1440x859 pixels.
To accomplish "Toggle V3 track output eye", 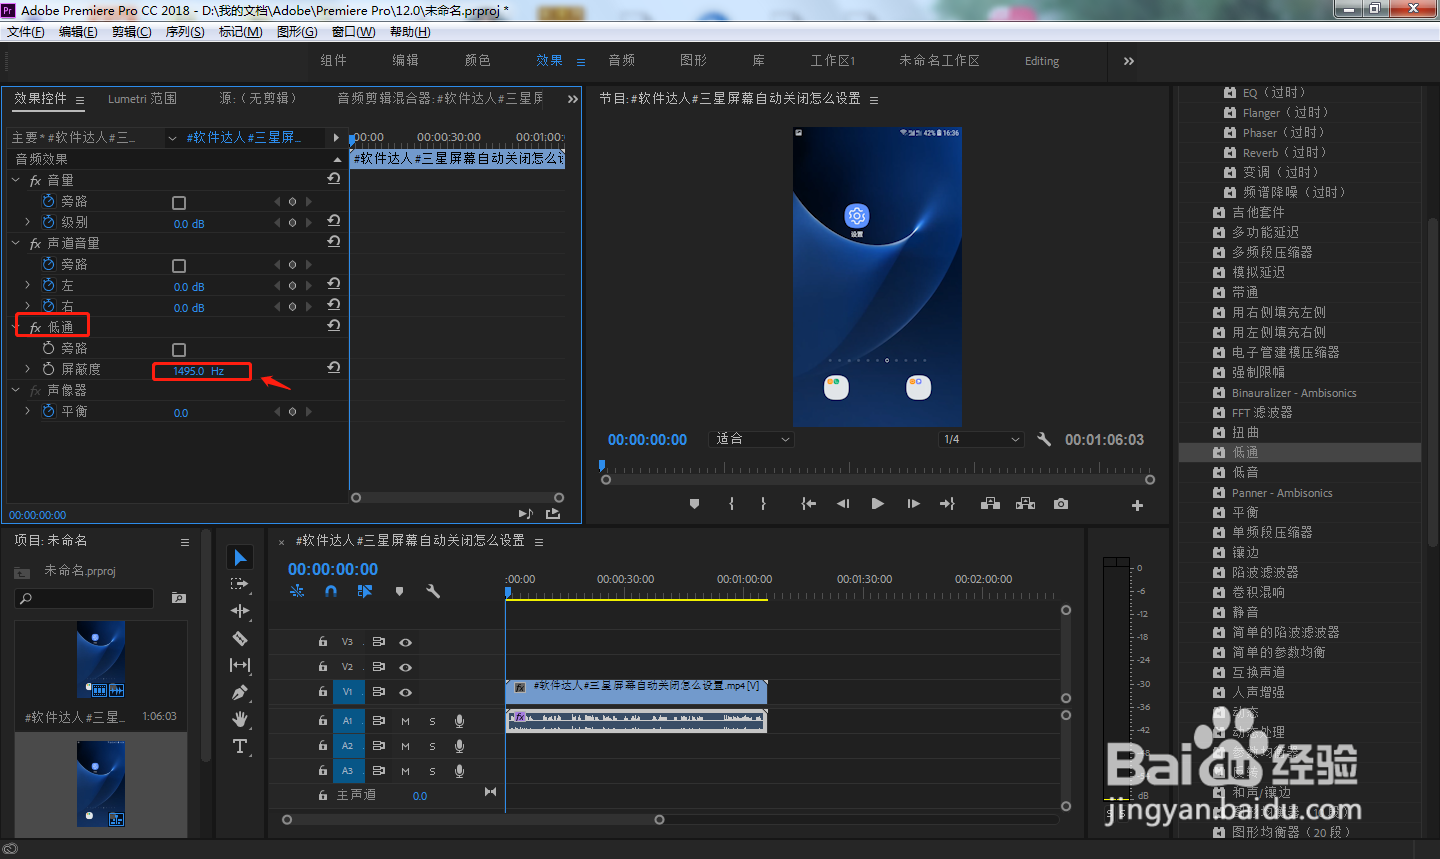I will (405, 642).
